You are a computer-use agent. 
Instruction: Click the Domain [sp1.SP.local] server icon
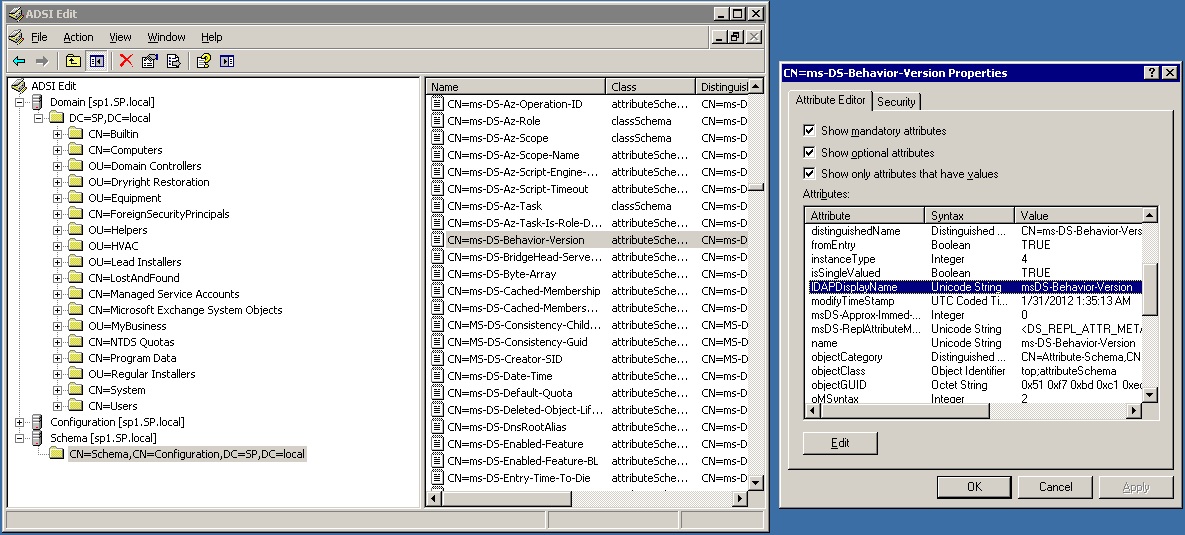37,102
